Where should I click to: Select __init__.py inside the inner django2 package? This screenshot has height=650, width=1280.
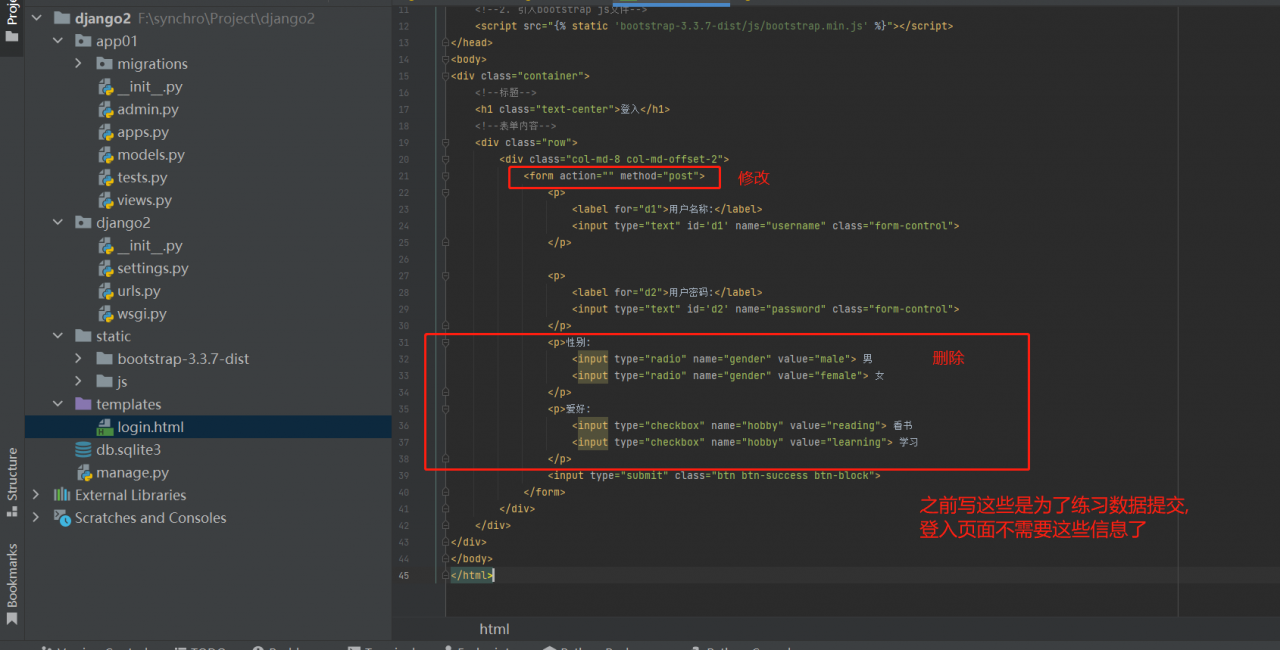point(150,246)
